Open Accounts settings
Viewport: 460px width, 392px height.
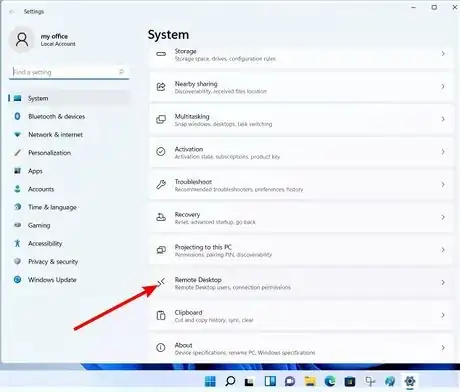[69, 189]
